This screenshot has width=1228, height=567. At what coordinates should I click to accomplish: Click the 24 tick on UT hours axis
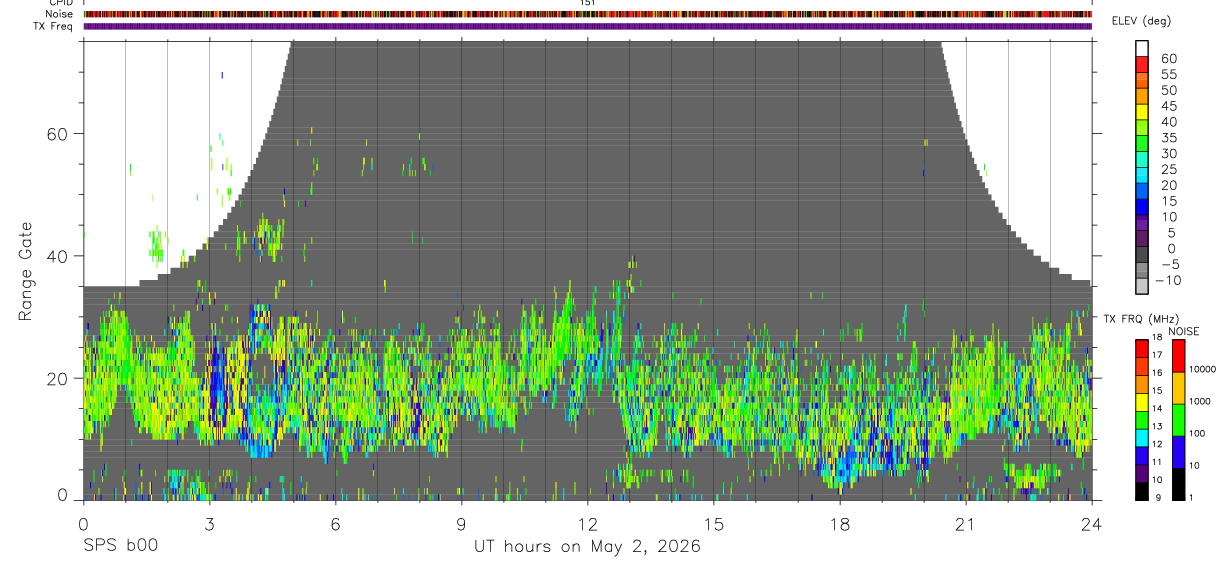coord(1092,524)
